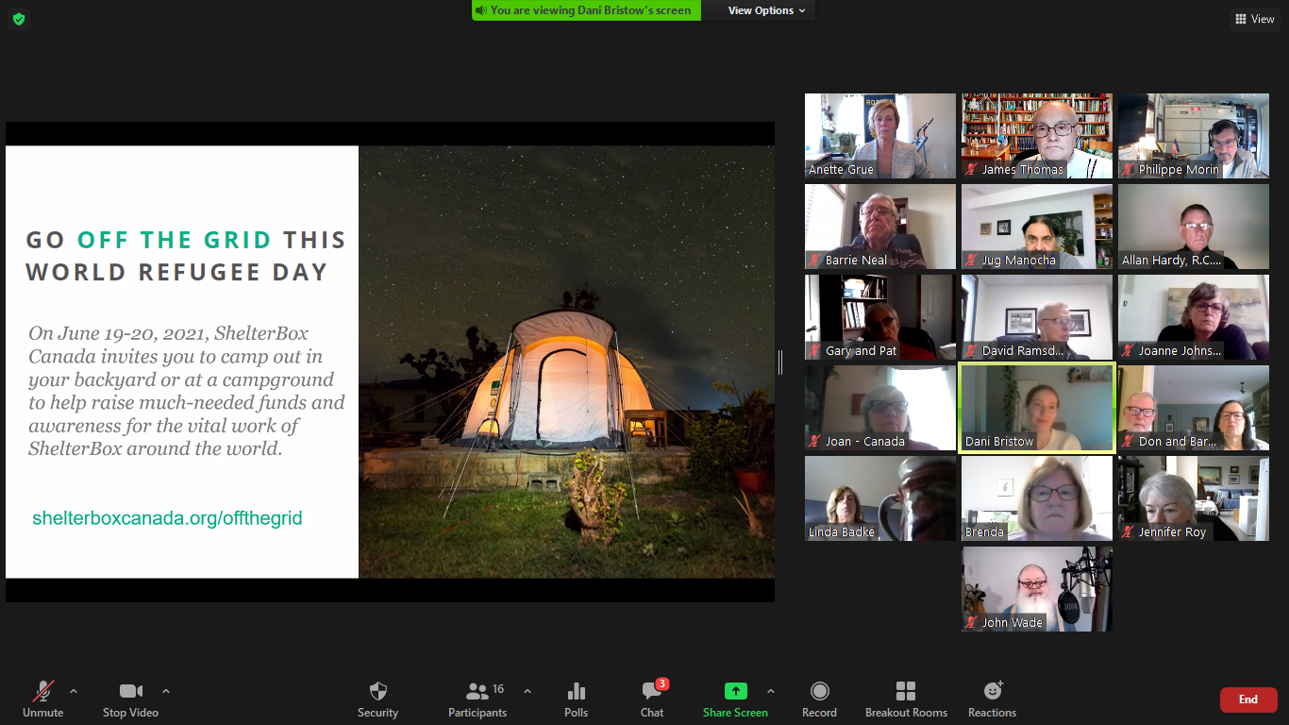Select Gary and Pat's video tile
Image resolution: width=1289 pixels, height=725 pixels.
(x=880, y=317)
